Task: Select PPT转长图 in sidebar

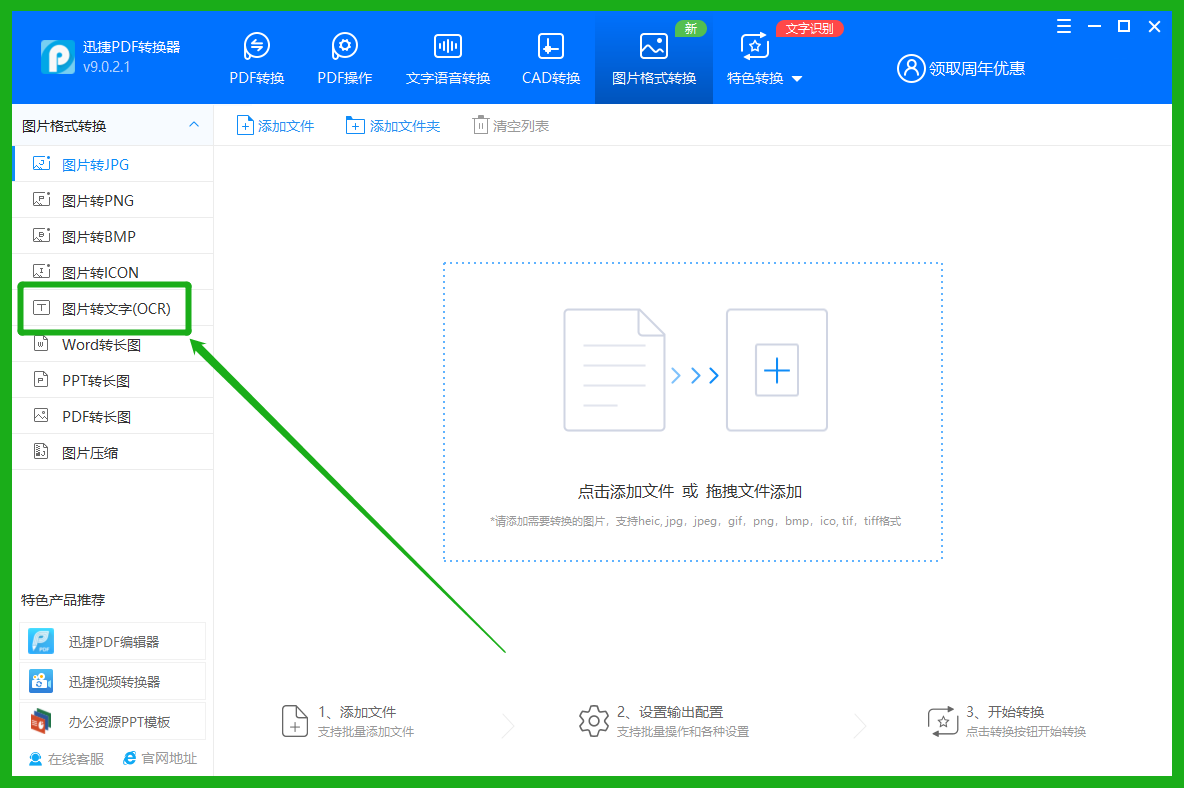Action: (x=113, y=380)
